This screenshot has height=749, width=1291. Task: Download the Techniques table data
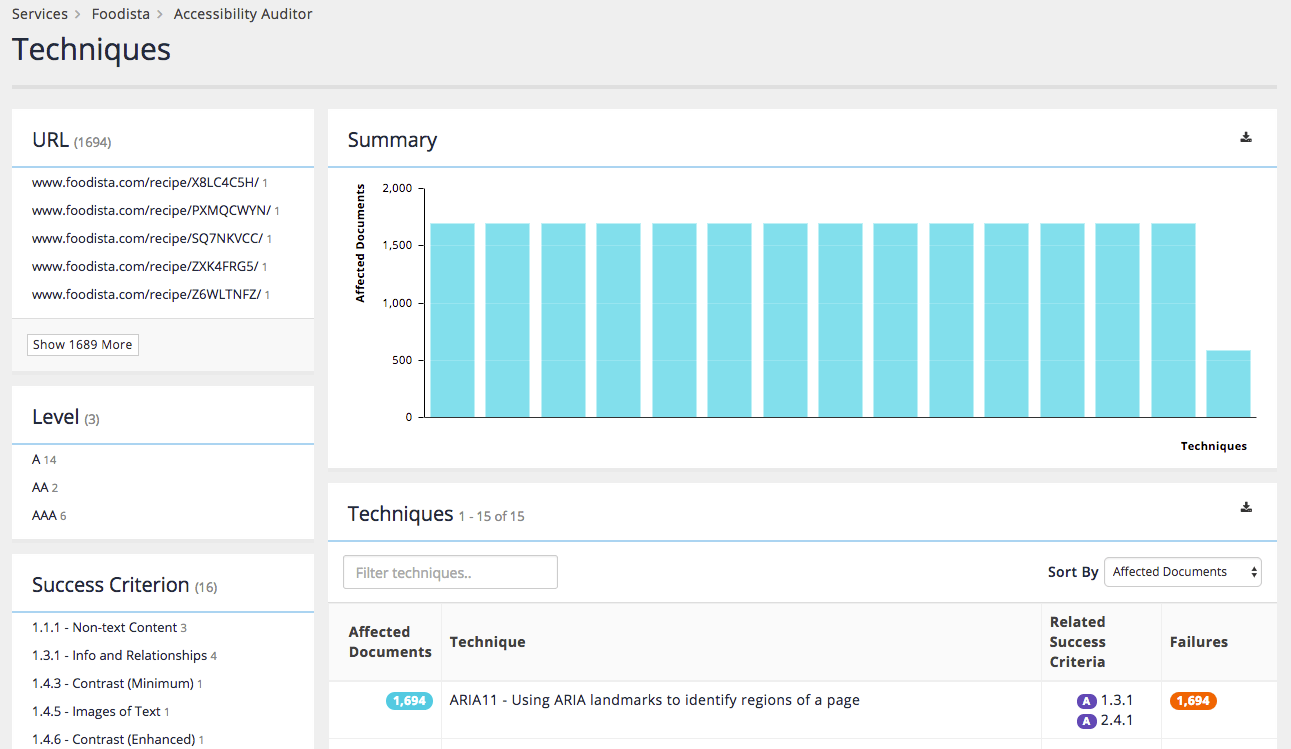pos(1246,507)
